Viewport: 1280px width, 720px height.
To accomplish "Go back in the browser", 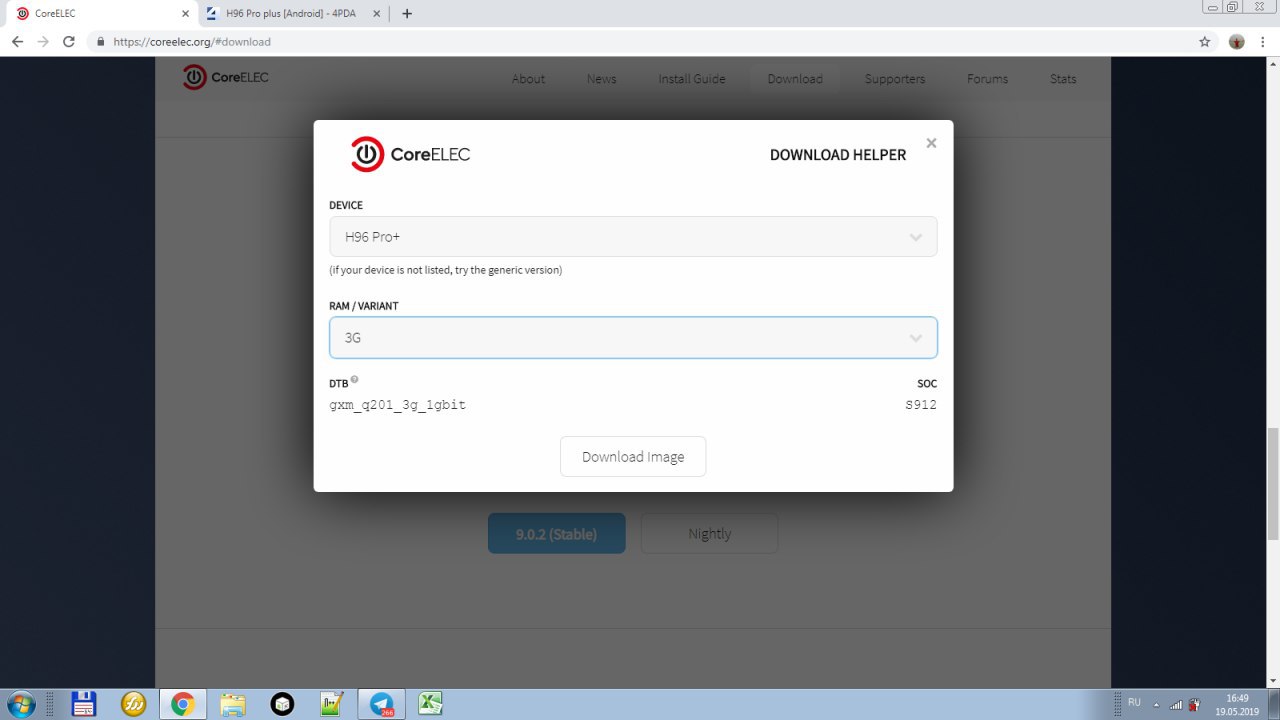I will click(x=17, y=42).
